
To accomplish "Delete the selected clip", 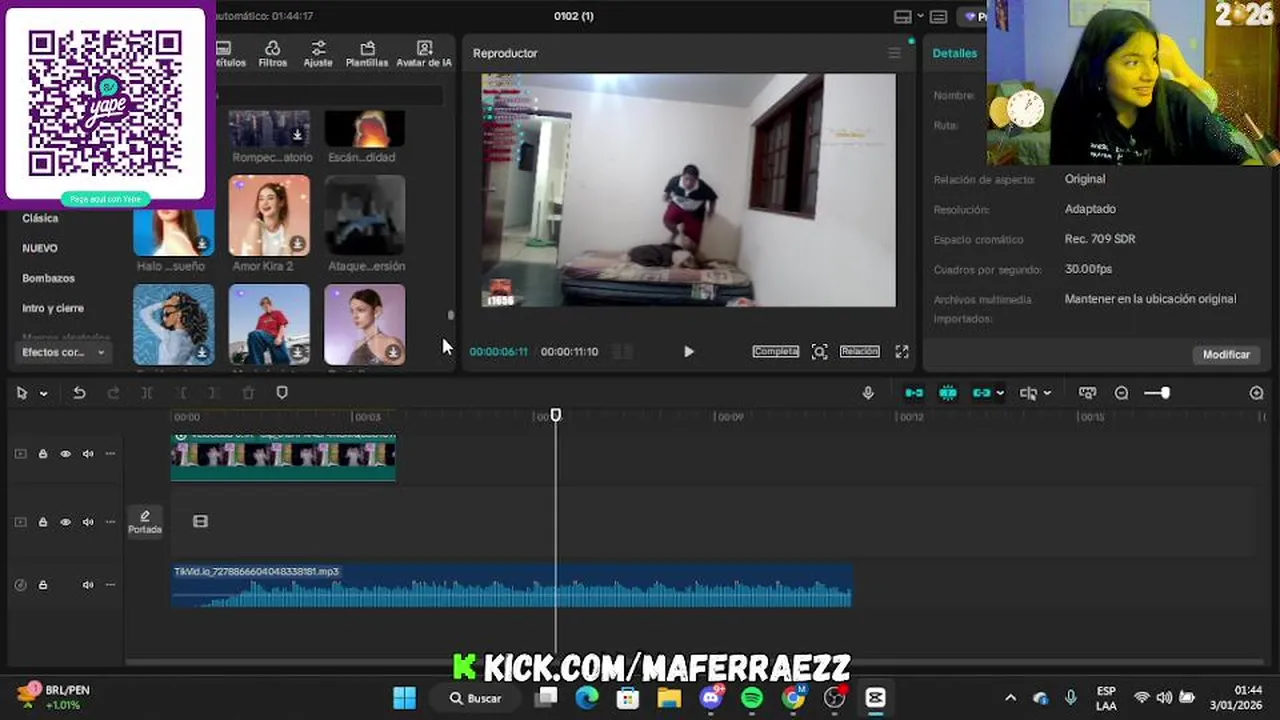I will point(248,393).
